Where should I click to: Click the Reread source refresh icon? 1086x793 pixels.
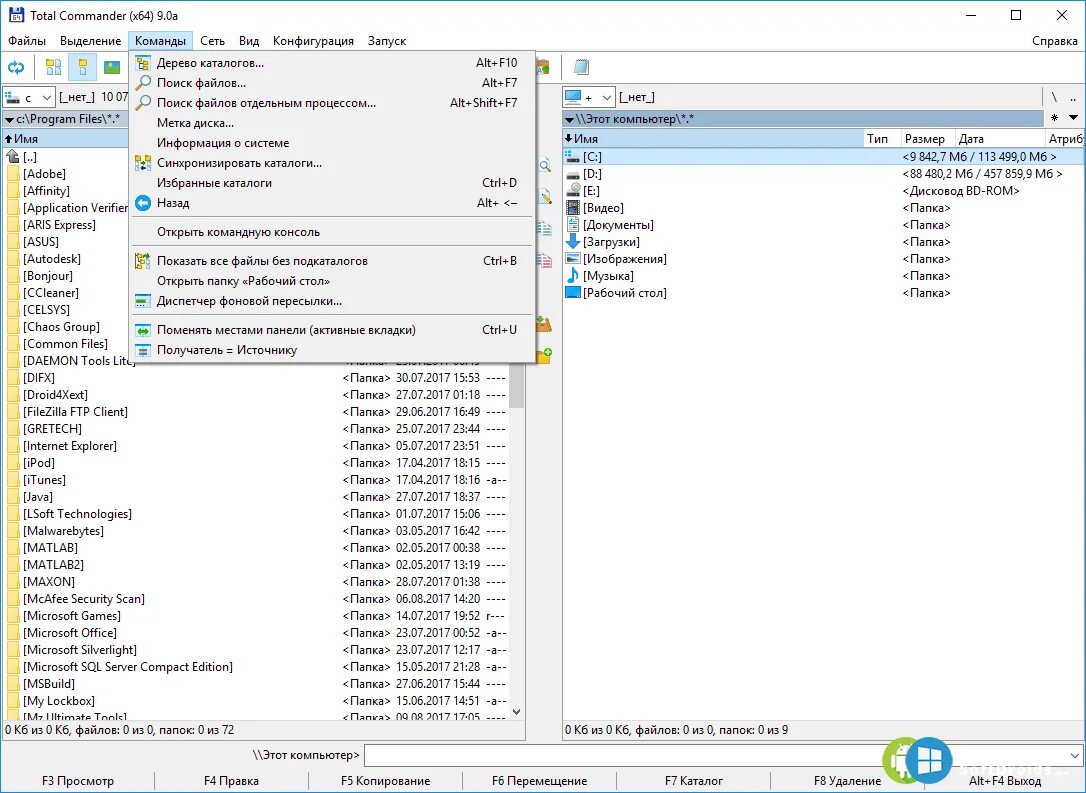pyautogui.click(x=15, y=67)
